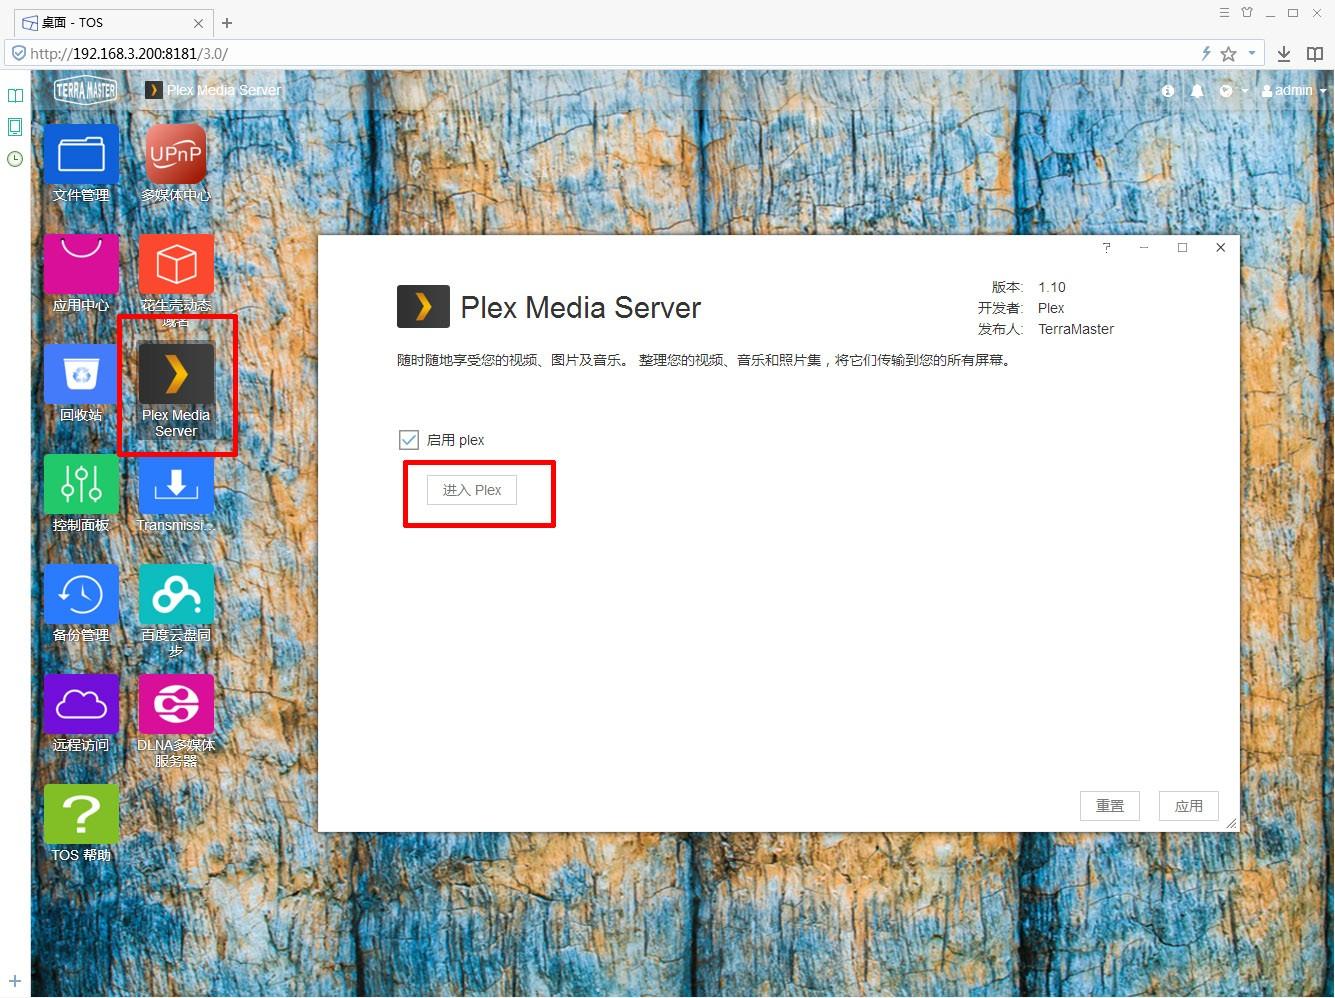The height and width of the screenshot is (998, 1335).
Task: Open the notifications bell in TOS bar
Action: click(1197, 91)
